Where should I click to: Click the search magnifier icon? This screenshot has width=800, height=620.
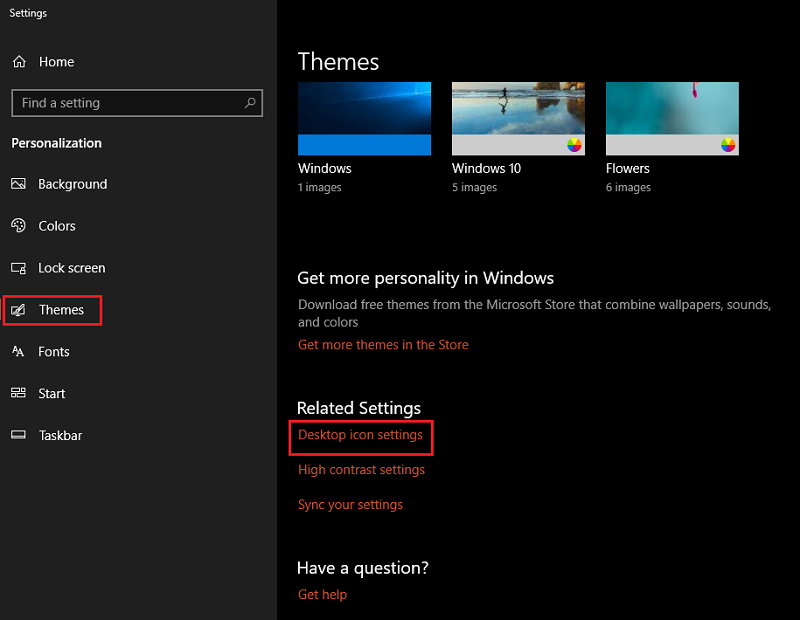[250, 103]
